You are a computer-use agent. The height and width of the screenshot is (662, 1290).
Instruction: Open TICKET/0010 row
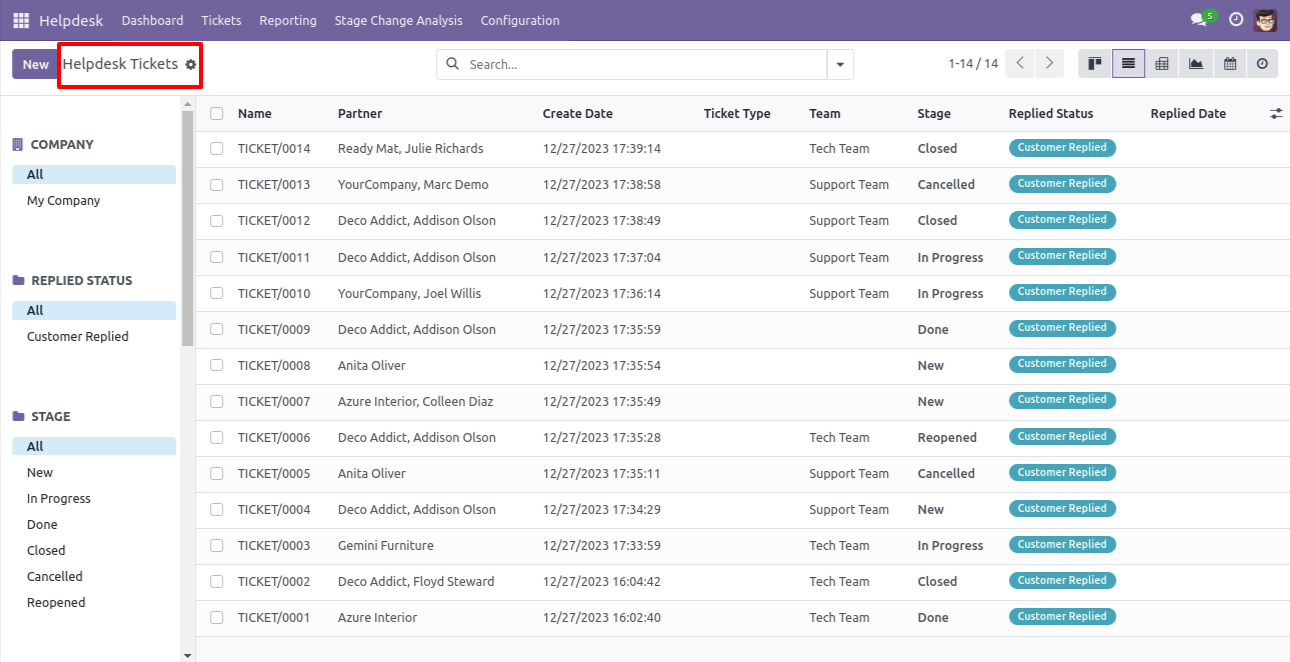point(743,293)
